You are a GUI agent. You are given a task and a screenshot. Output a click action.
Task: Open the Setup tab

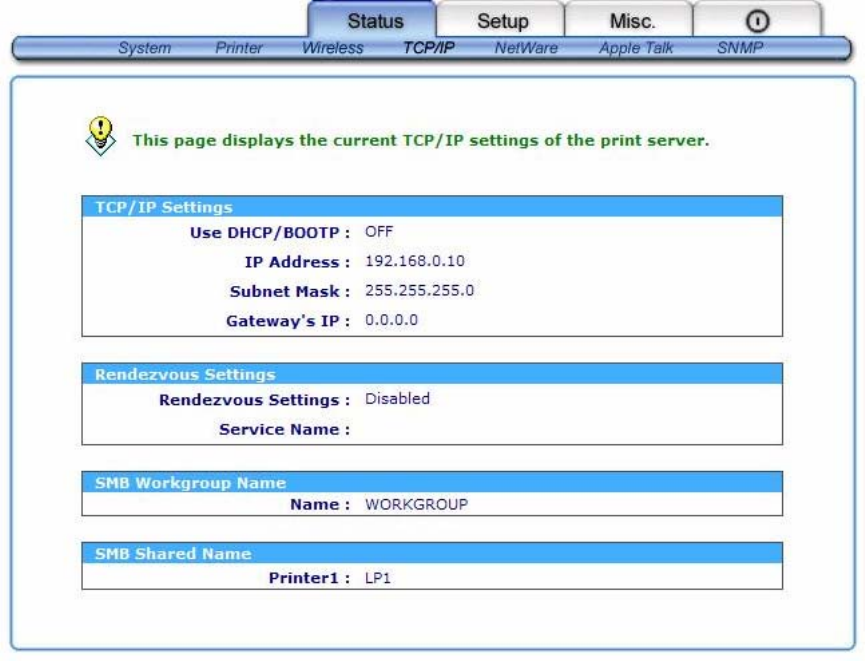[x=503, y=21]
